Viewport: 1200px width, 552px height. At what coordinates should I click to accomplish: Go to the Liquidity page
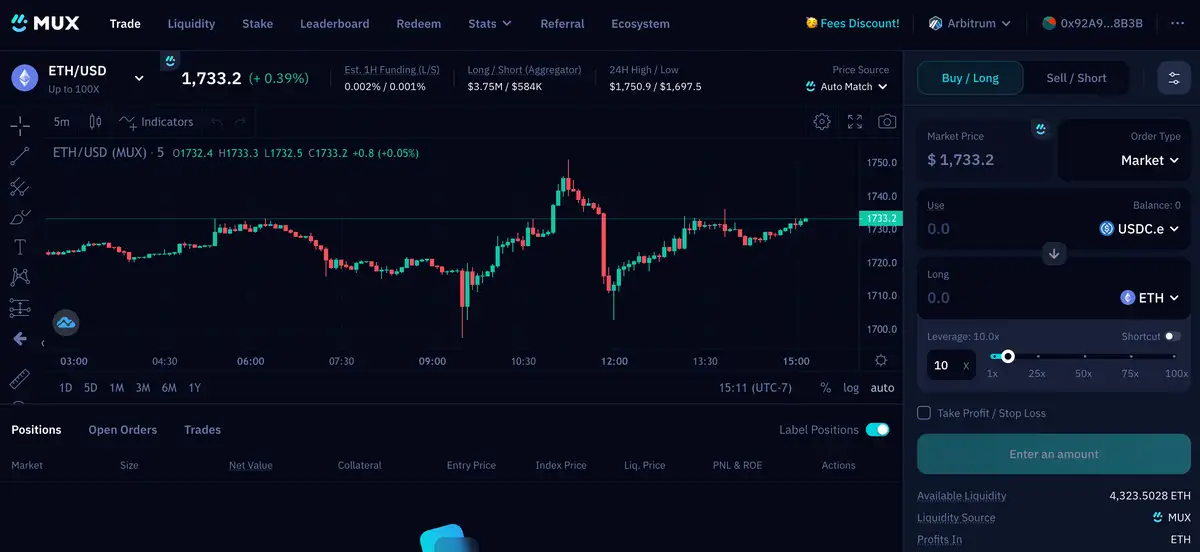click(x=191, y=23)
